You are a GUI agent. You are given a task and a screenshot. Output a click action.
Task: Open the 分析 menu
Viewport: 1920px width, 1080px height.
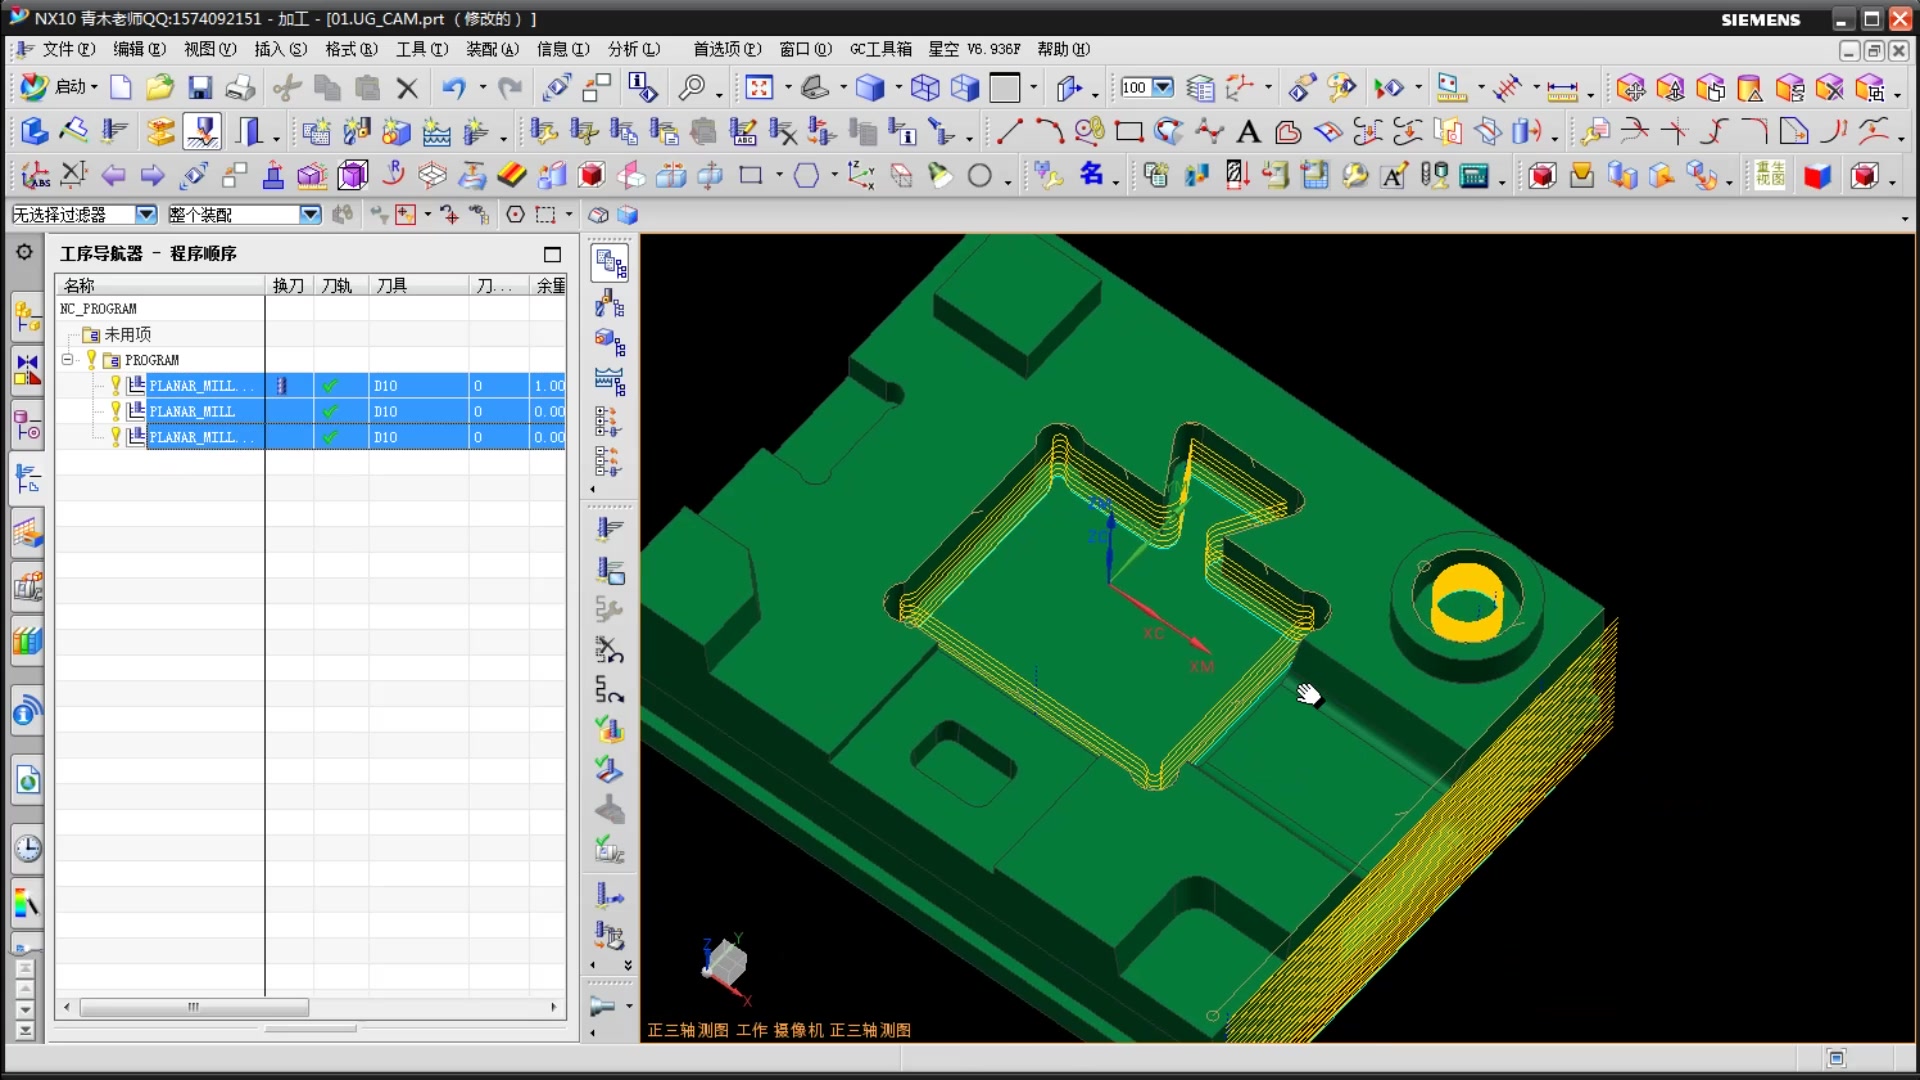(633, 49)
